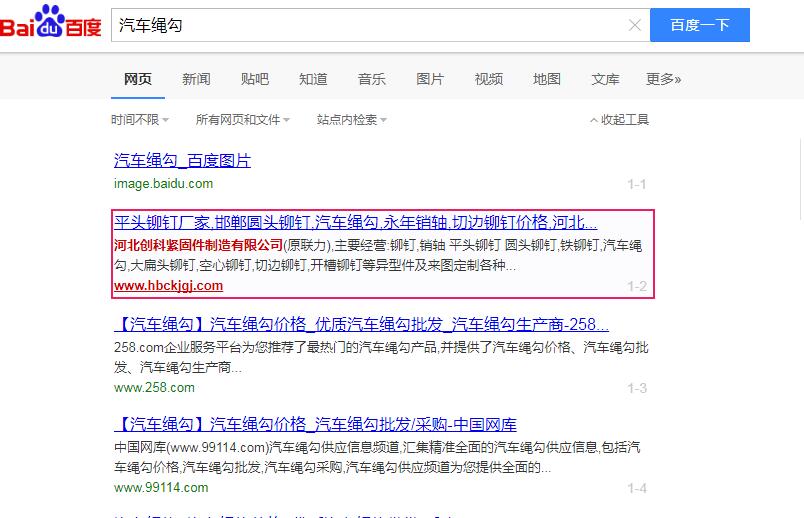Click the 百度一下 search button
The height and width of the screenshot is (518, 804).
coord(699,25)
